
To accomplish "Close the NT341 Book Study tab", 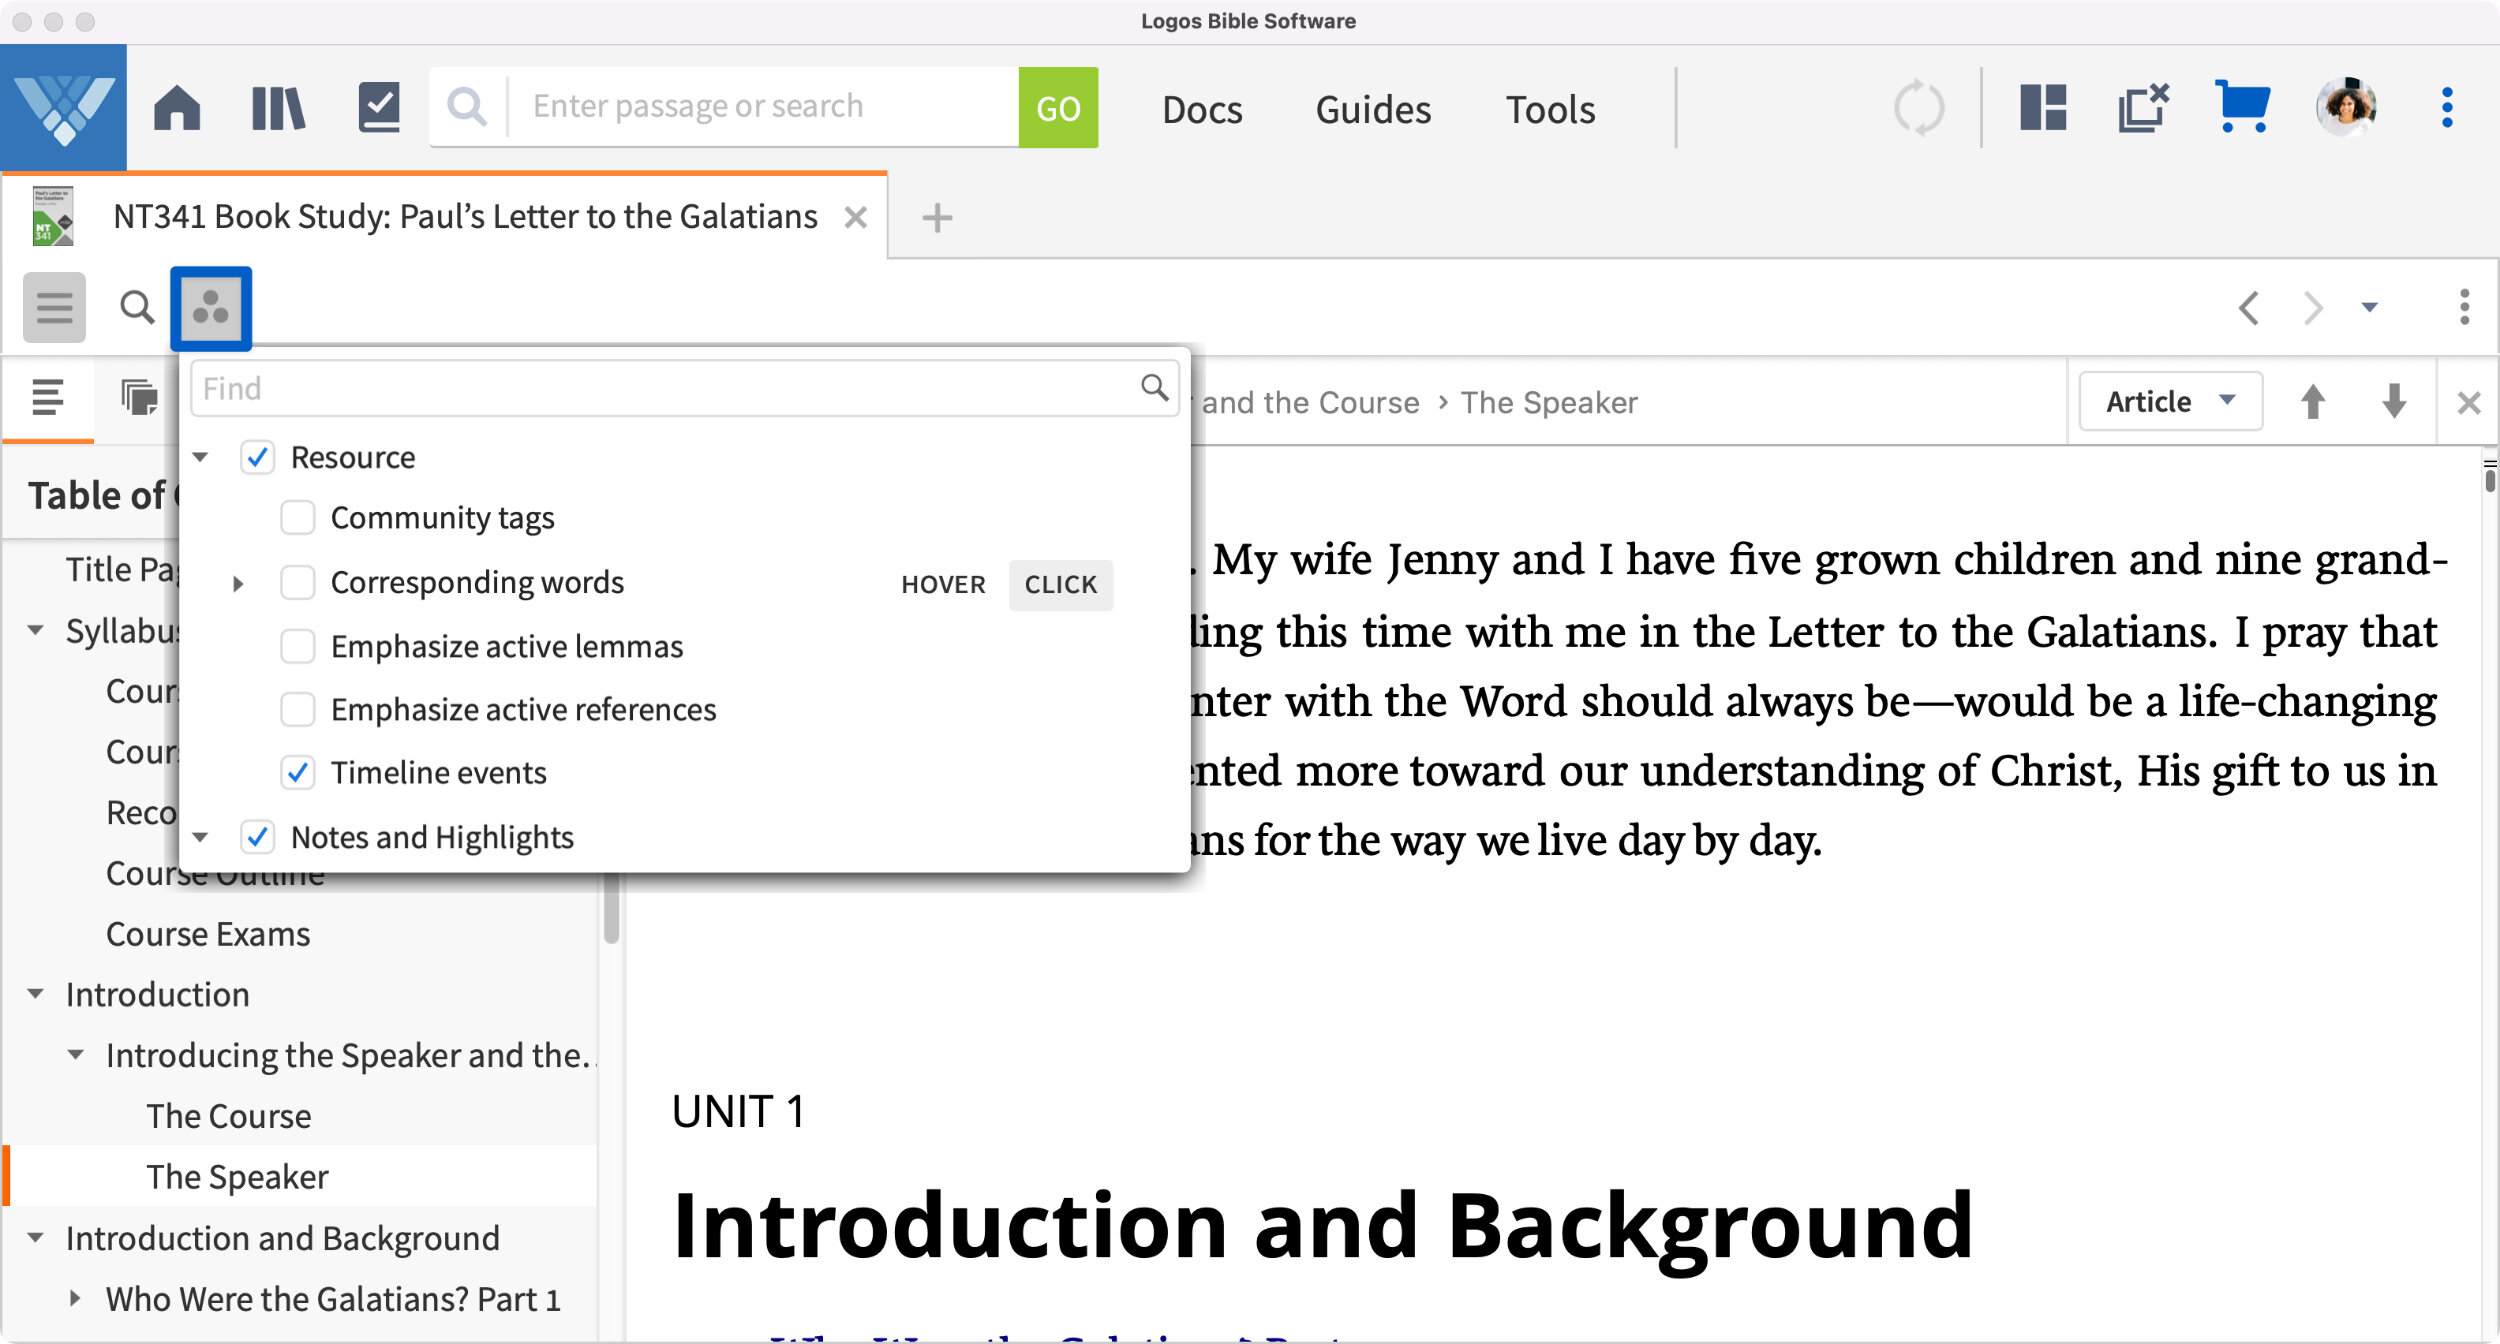I will click(x=855, y=217).
